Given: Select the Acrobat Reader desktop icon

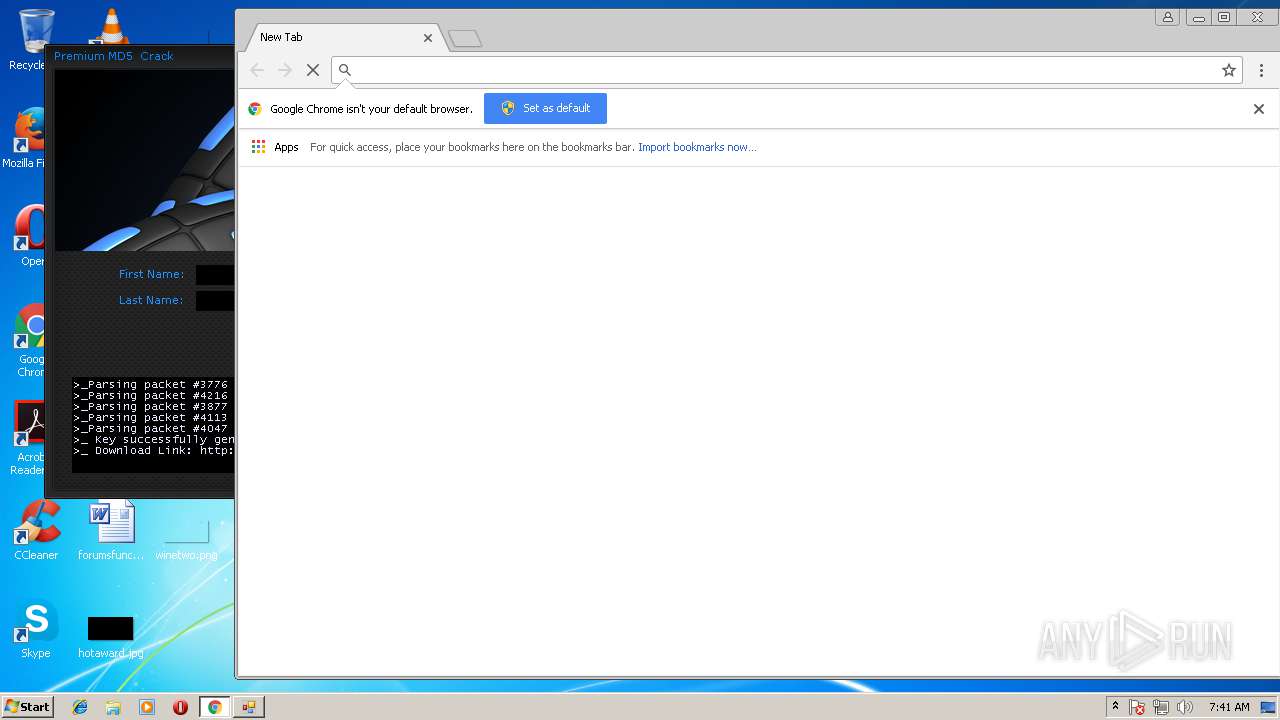Looking at the screenshot, I should (x=29, y=438).
